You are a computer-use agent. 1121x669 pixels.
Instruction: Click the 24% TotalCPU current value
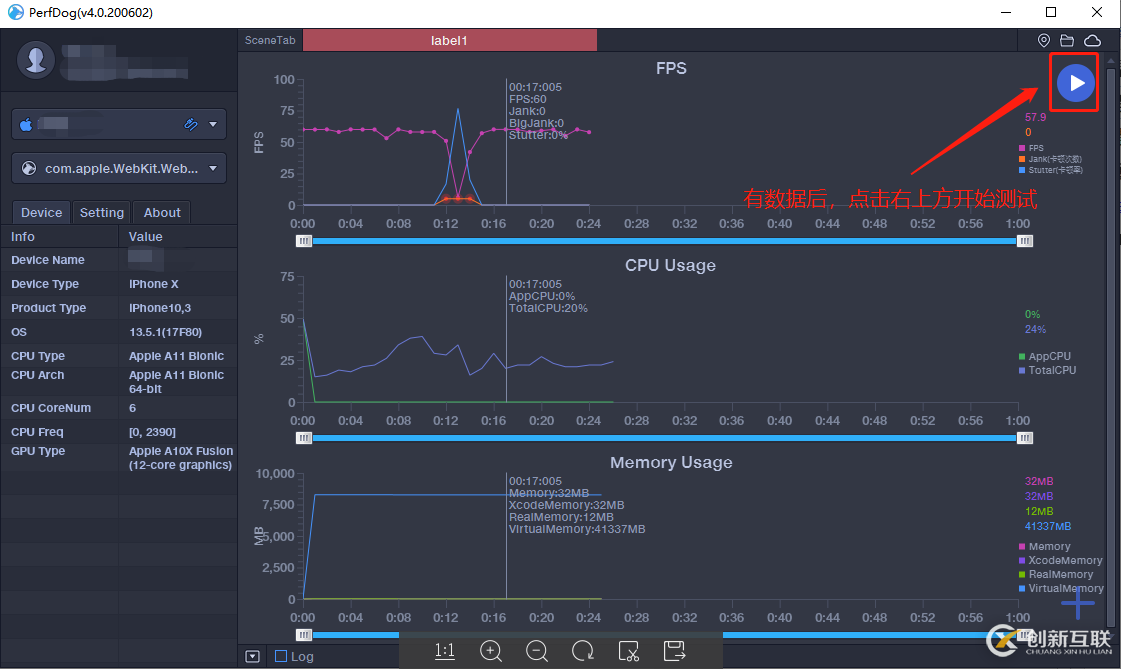point(1035,329)
